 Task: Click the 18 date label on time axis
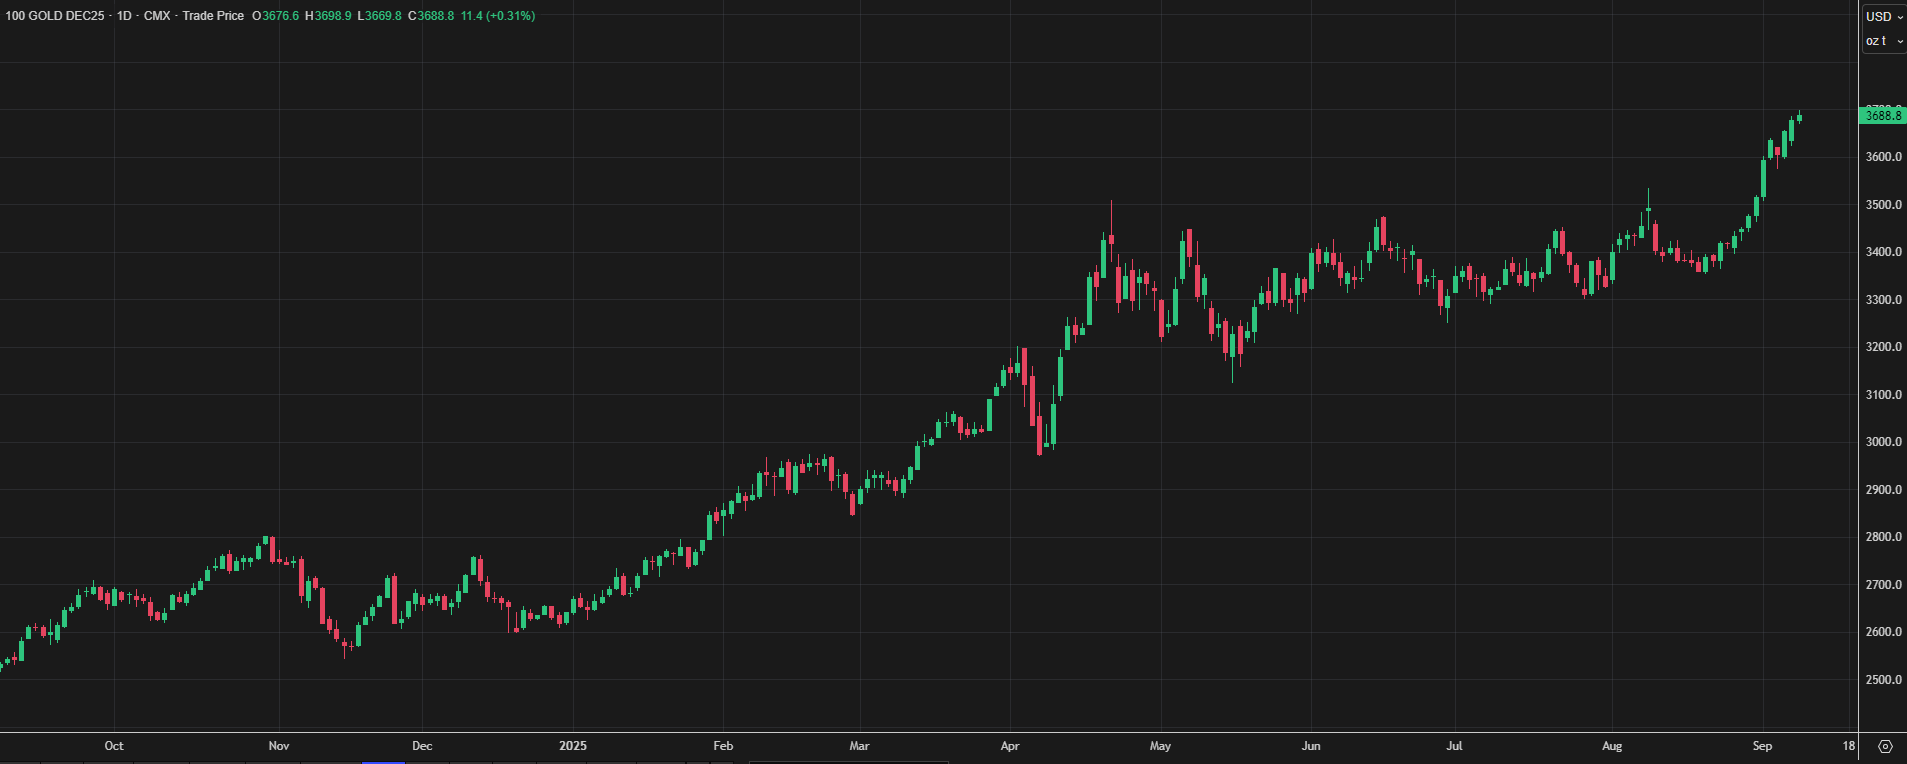coord(1849,746)
